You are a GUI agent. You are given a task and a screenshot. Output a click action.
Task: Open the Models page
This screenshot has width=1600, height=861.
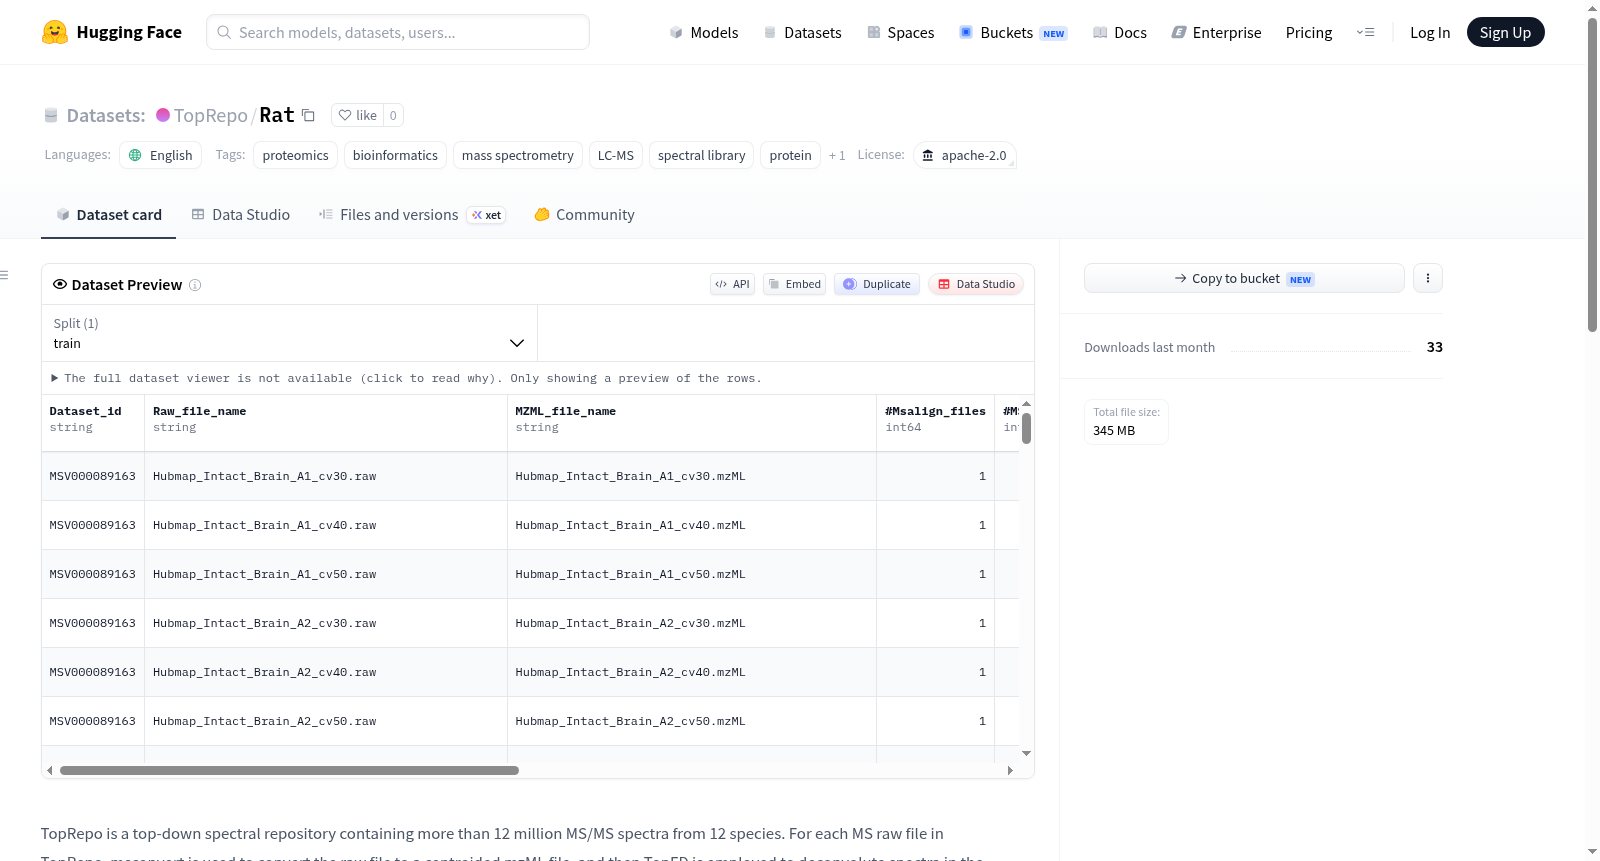tap(703, 32)
